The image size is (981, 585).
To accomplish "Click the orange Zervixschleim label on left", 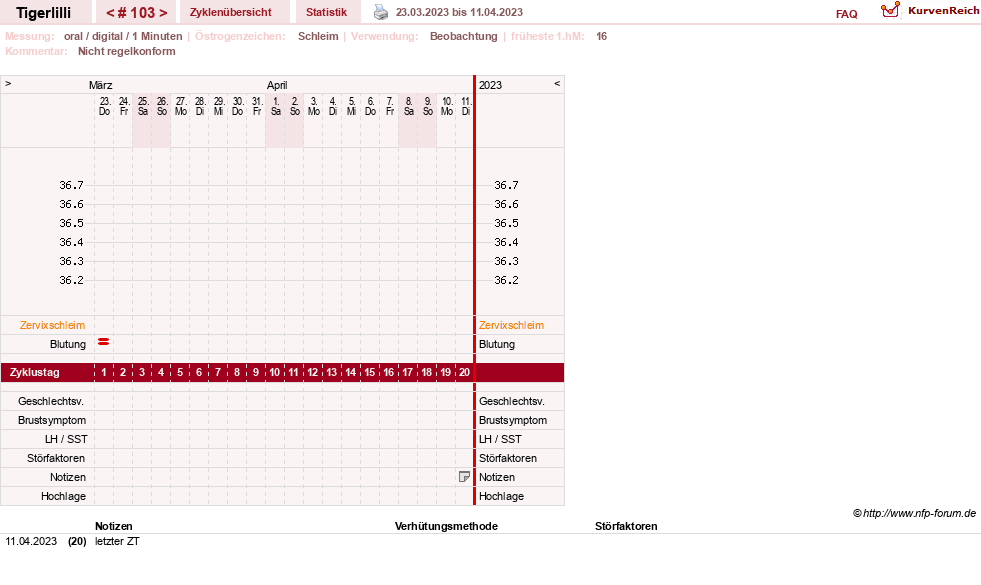I will (53, 325).
